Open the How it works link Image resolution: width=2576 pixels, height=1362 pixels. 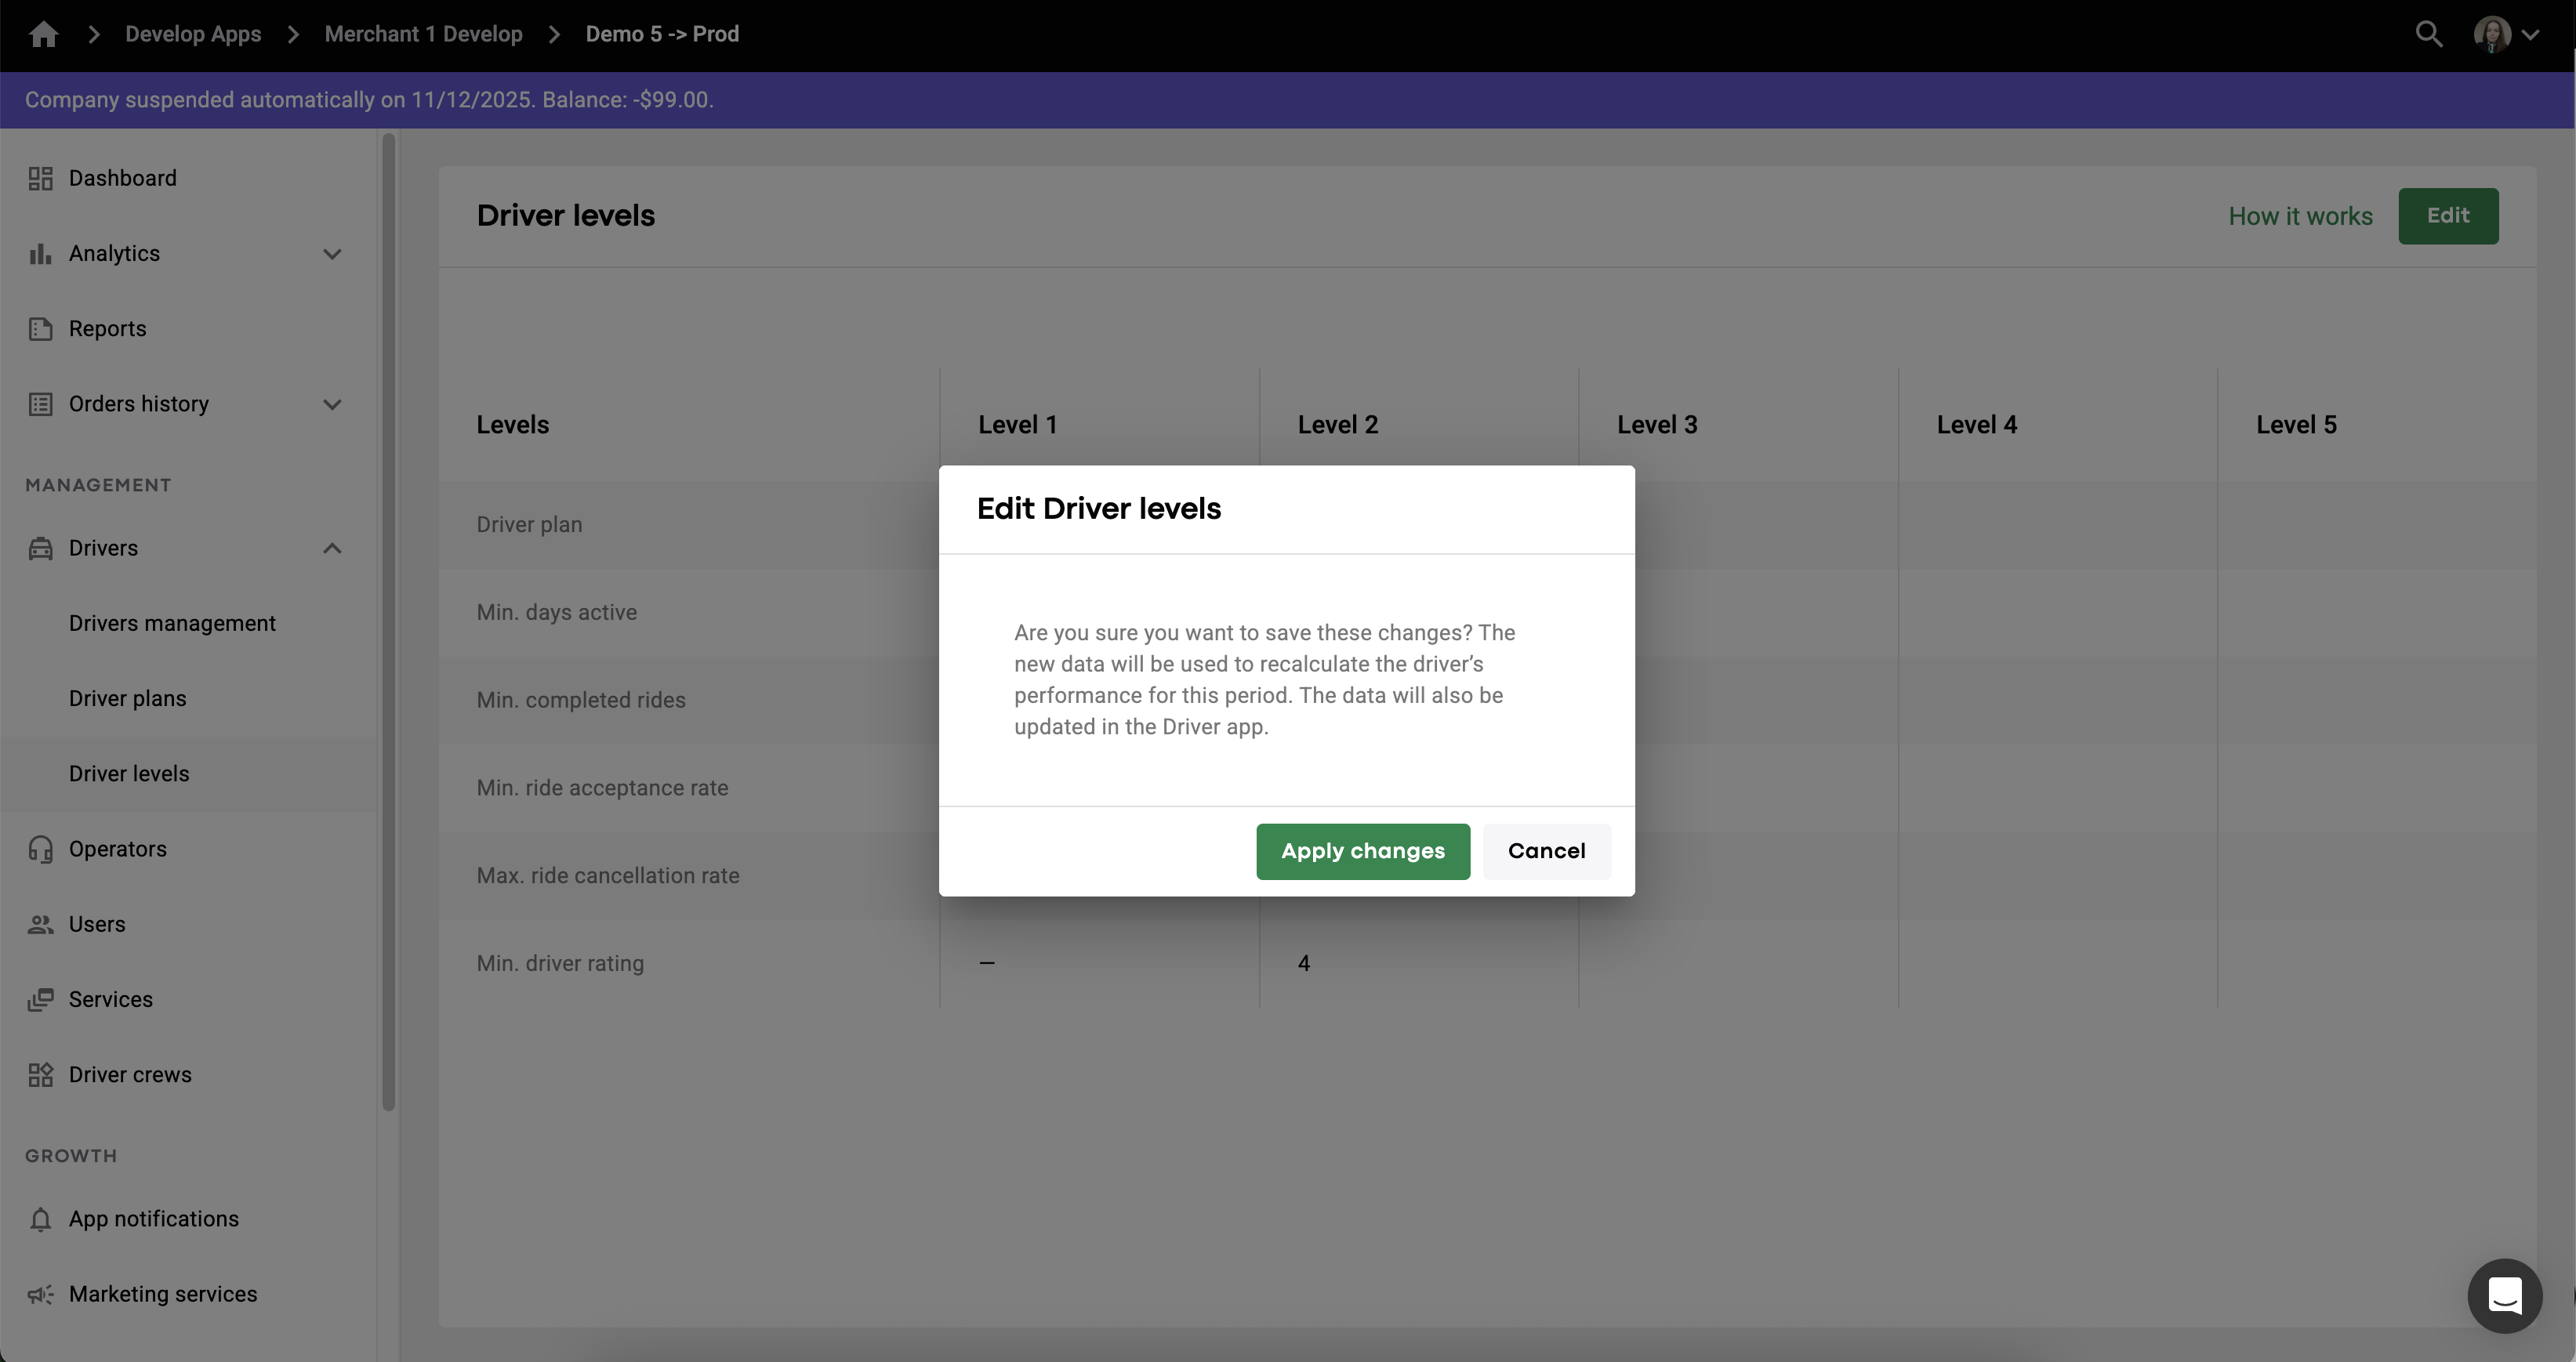click(2299, 216)
